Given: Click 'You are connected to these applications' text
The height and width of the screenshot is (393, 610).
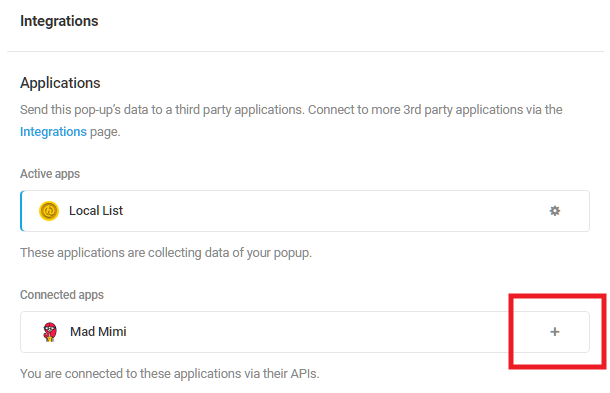Looking at the screenshot, I should click(170, 374).
